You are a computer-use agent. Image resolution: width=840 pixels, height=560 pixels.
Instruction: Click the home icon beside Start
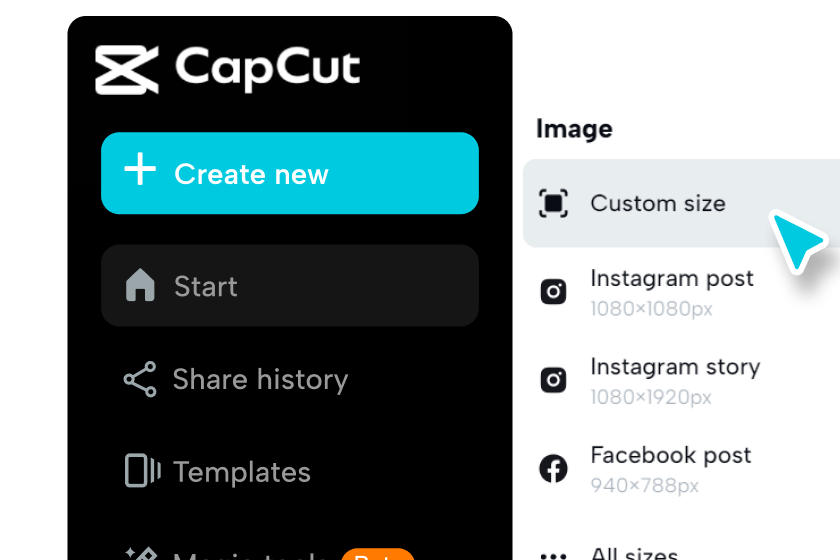(x=140, y=285)
